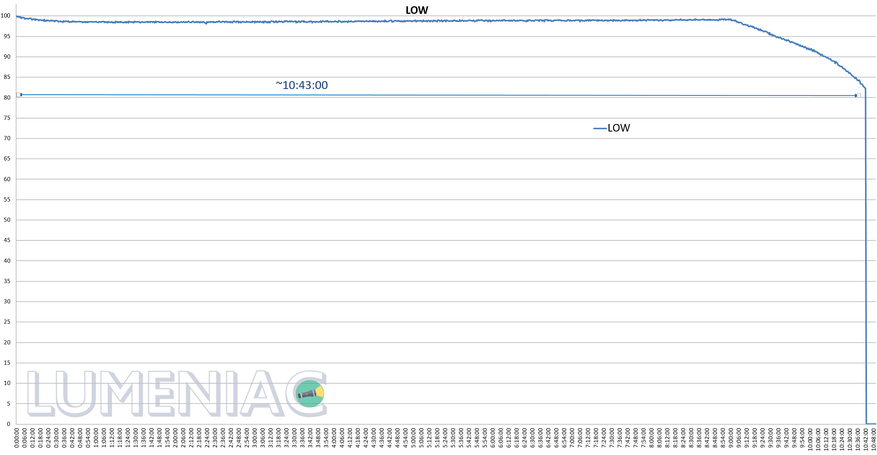Click y-axis label 50

7,220
